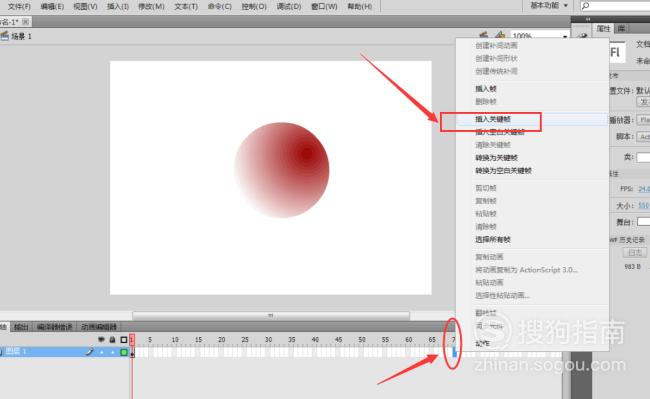The image size is (650, 399).
Task: Select the 图层 1 layer name
Action: (16, 352)
